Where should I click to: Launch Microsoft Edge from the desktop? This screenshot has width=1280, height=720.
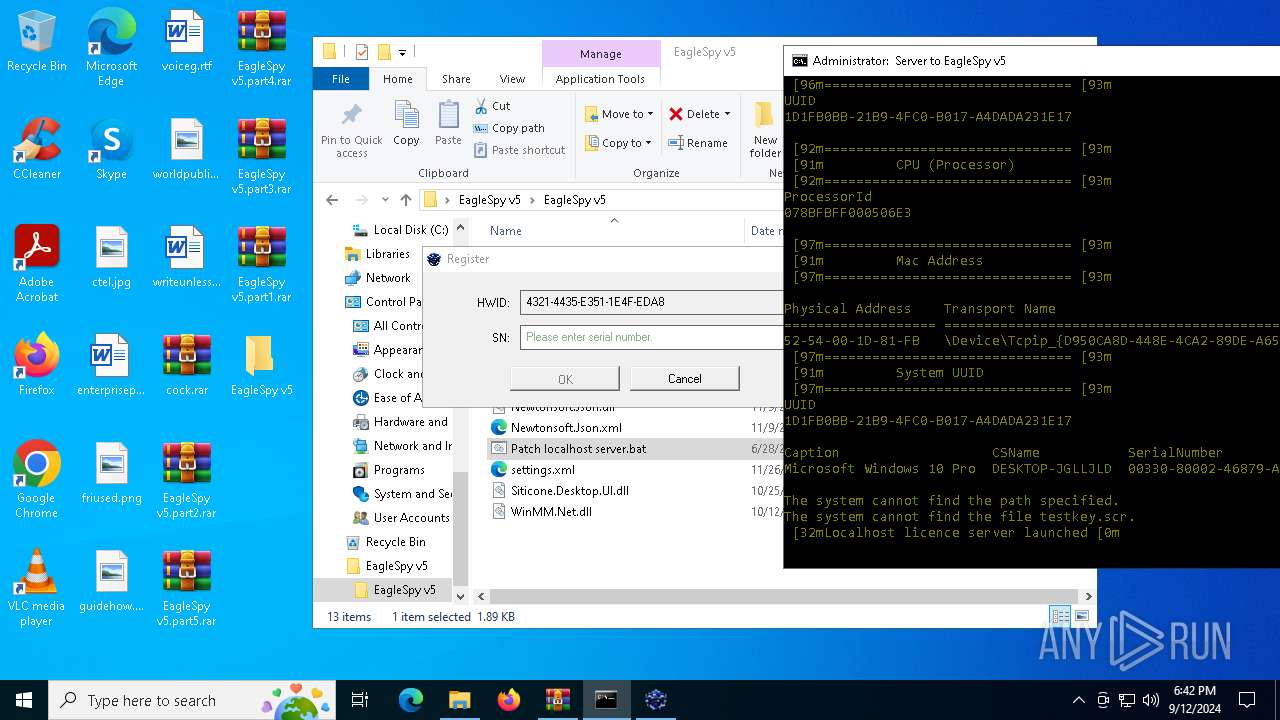111,48
